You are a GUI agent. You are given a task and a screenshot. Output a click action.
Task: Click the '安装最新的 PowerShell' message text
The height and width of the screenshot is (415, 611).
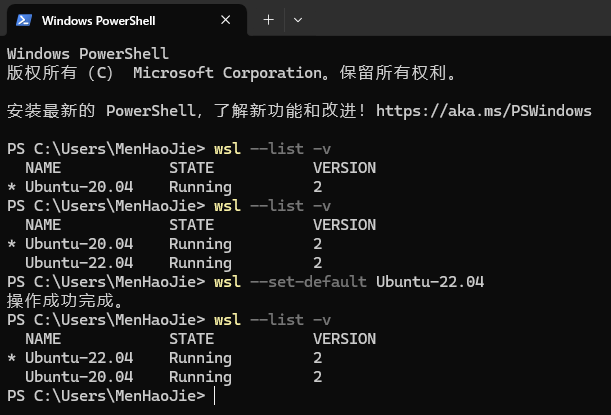tap(101, 111)
